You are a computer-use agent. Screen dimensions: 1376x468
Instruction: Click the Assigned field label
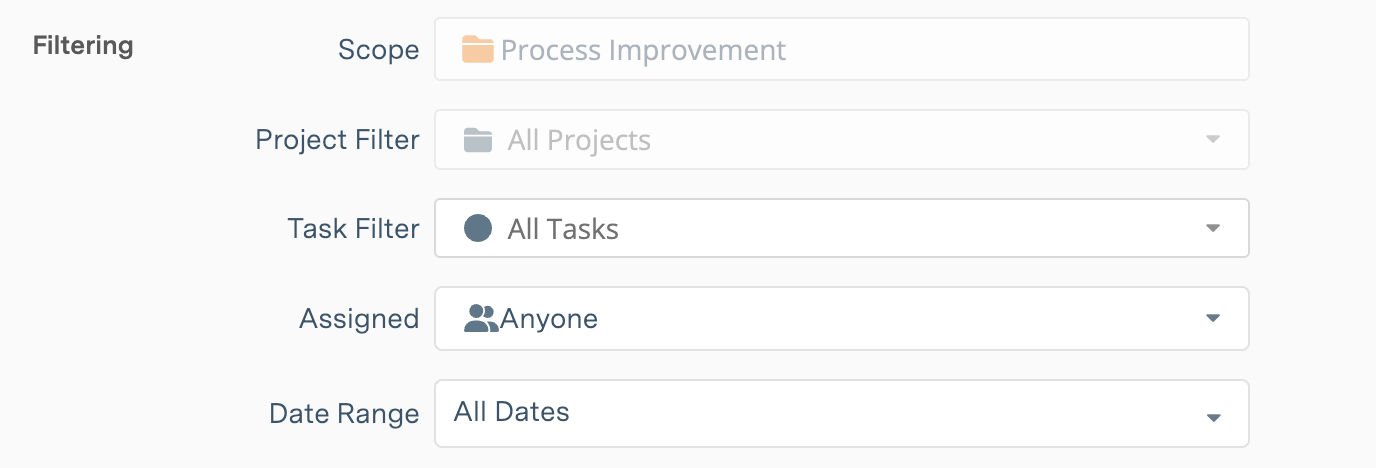[x=359, y=319]
